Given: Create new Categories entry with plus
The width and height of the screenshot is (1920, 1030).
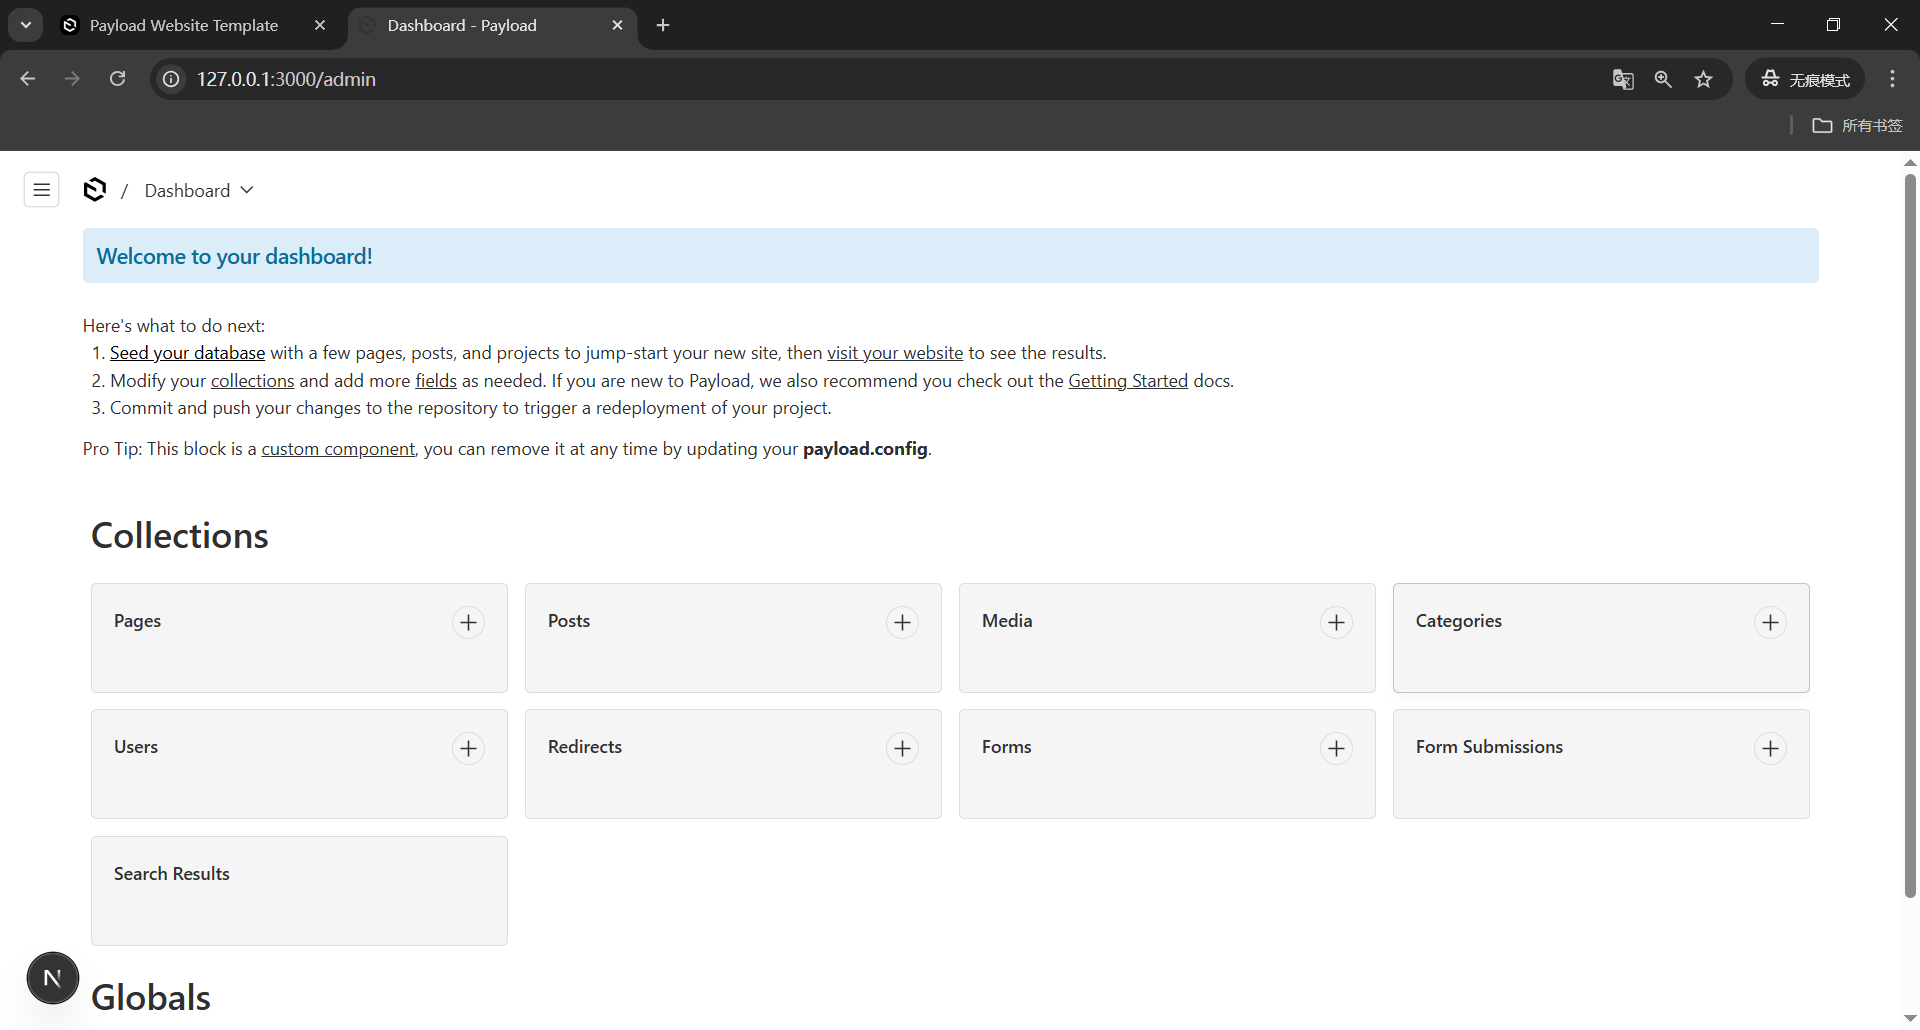Looking at the screenshot, I should (1770, 622).
